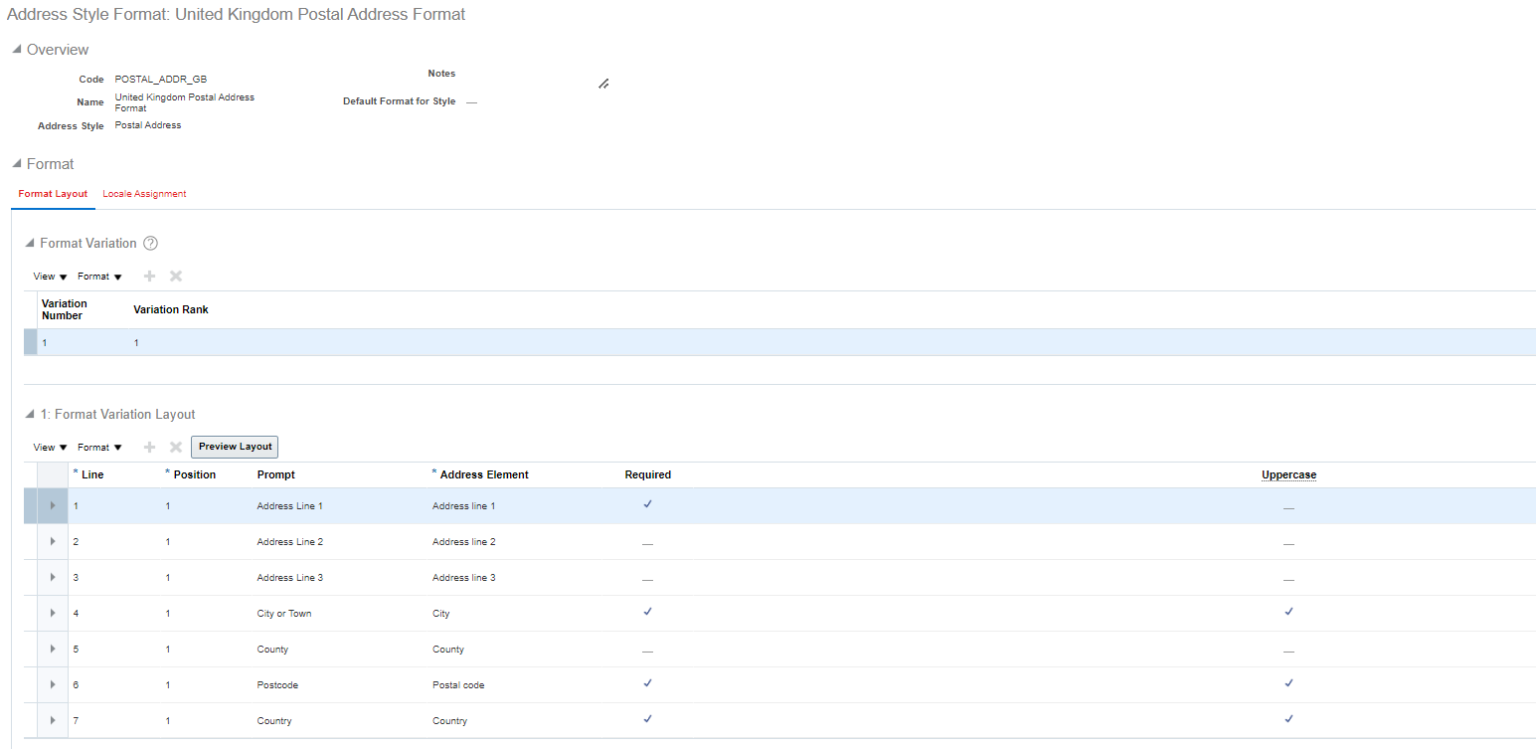Click the Address Element column header
Image resolution: width=1536 pixels, height=749 pixels.
[x=483, y=475]
